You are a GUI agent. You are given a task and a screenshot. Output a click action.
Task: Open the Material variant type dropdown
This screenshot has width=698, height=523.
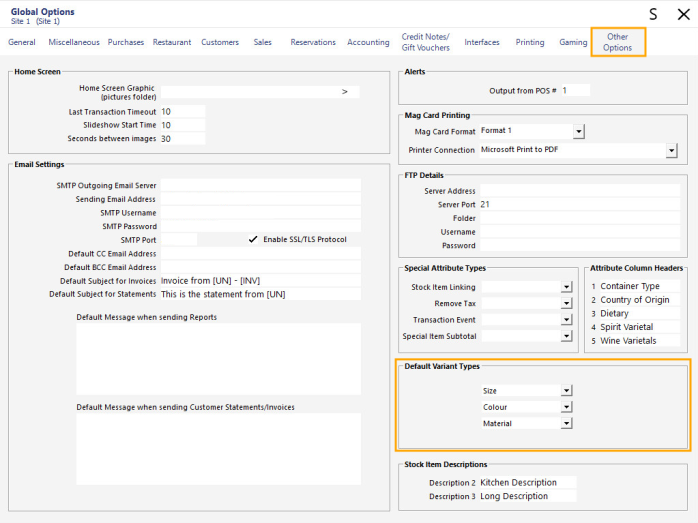[x=566, y=423]
